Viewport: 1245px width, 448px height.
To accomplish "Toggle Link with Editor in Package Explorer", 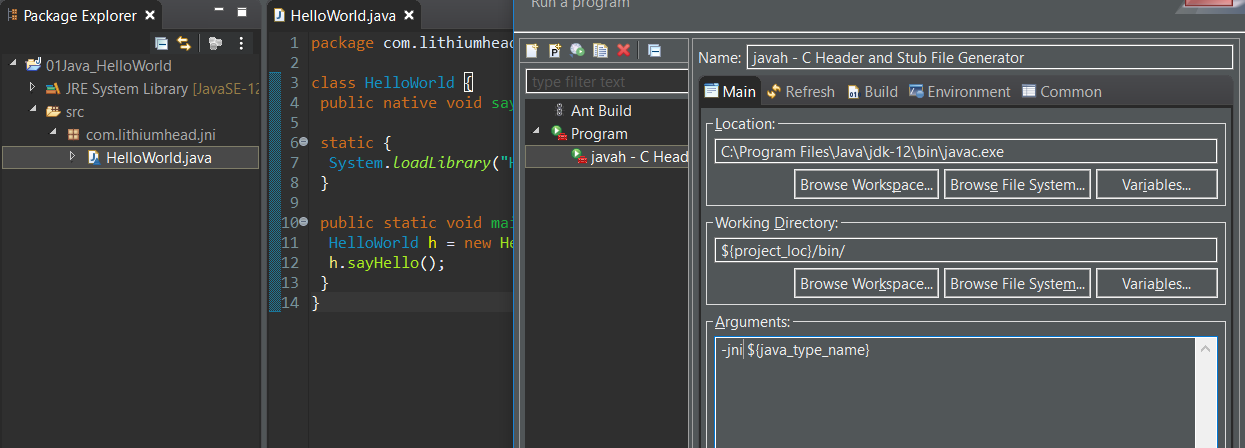I will click(x=184, y=43).
